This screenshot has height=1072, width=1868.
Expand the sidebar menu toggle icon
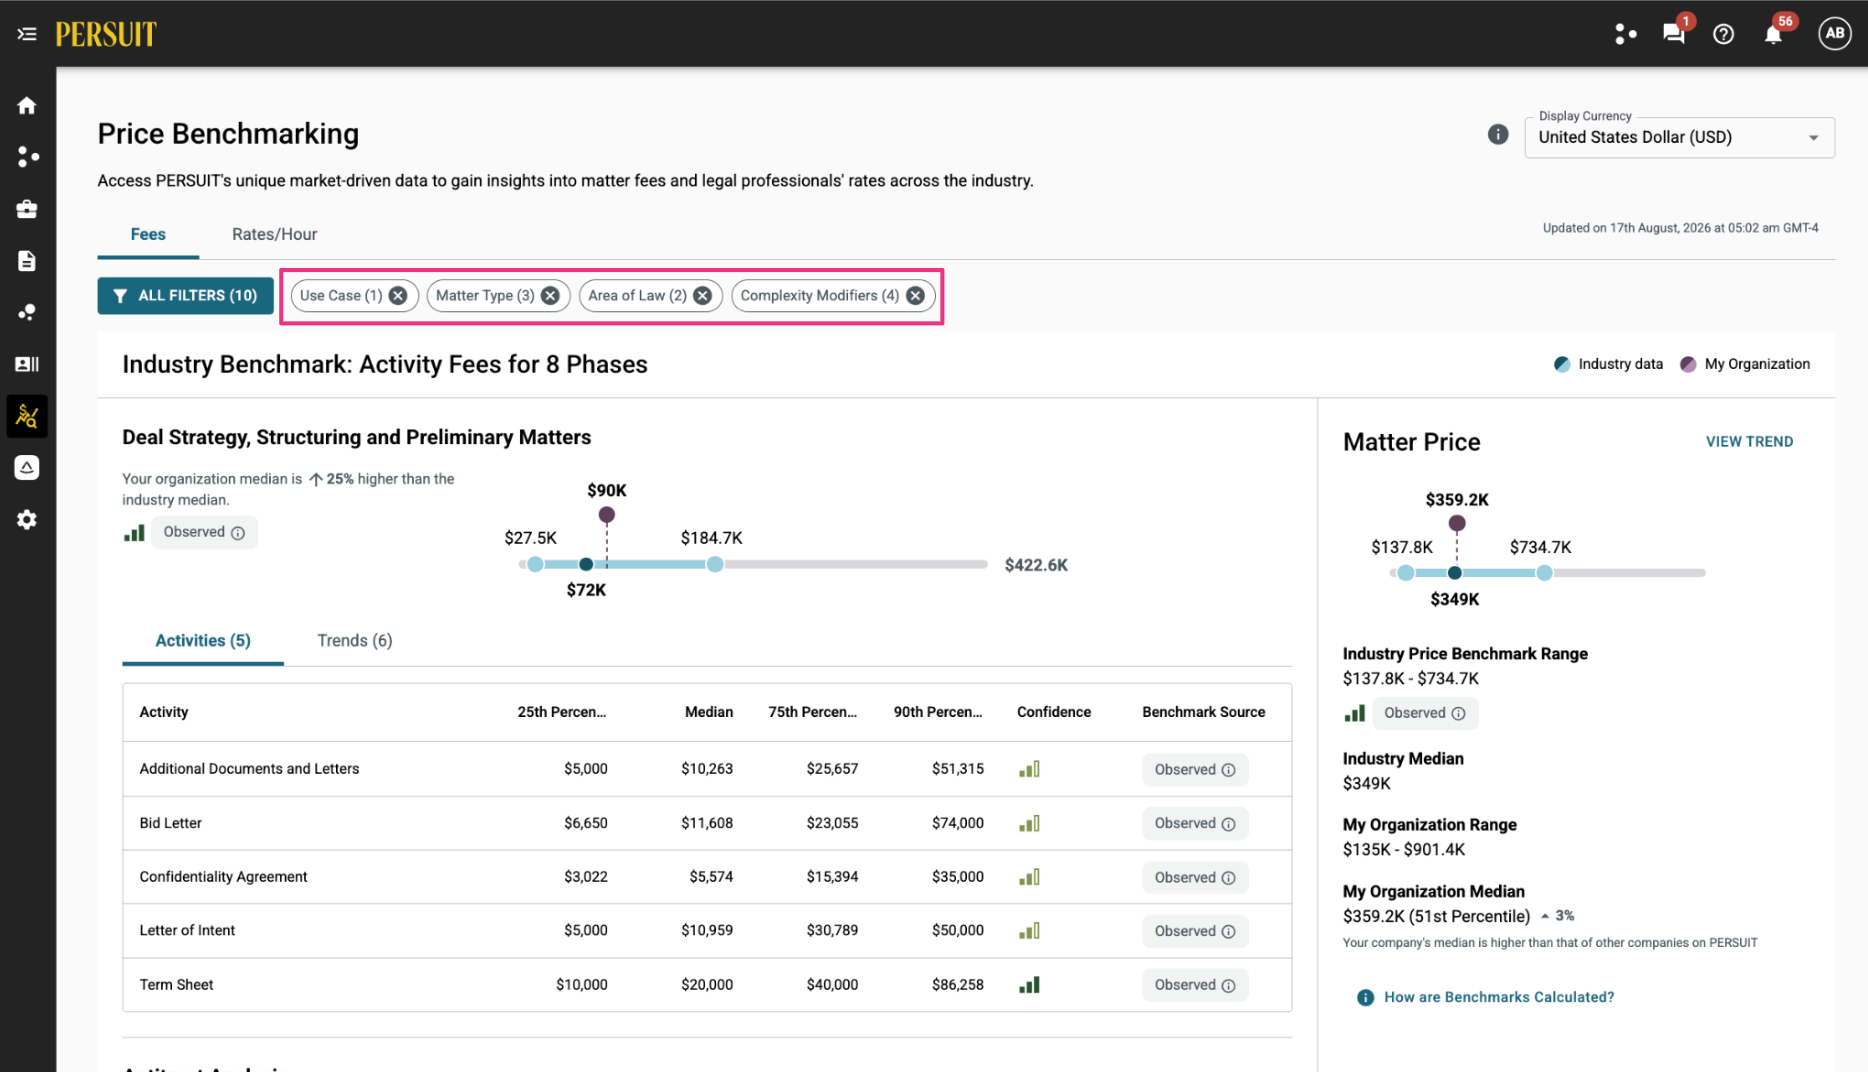27,34
